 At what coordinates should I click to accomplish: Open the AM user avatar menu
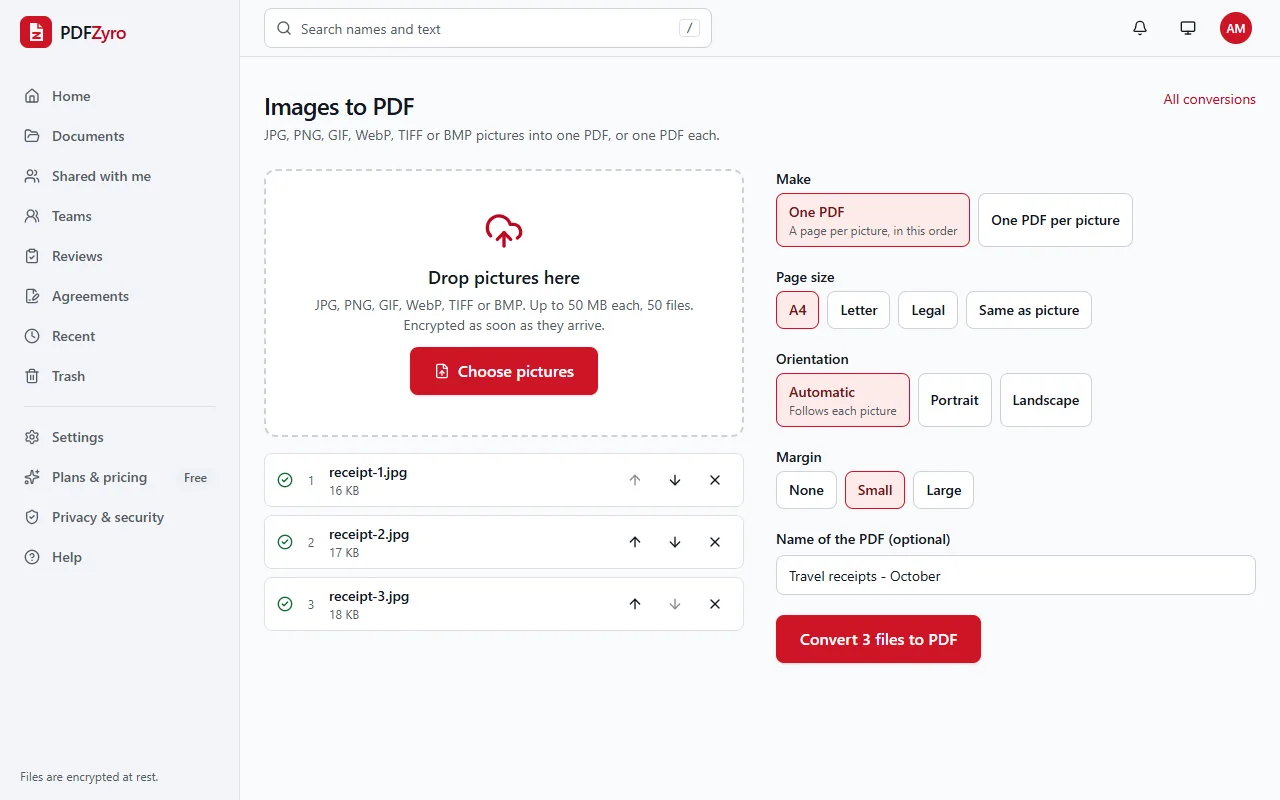(1236, 28)
